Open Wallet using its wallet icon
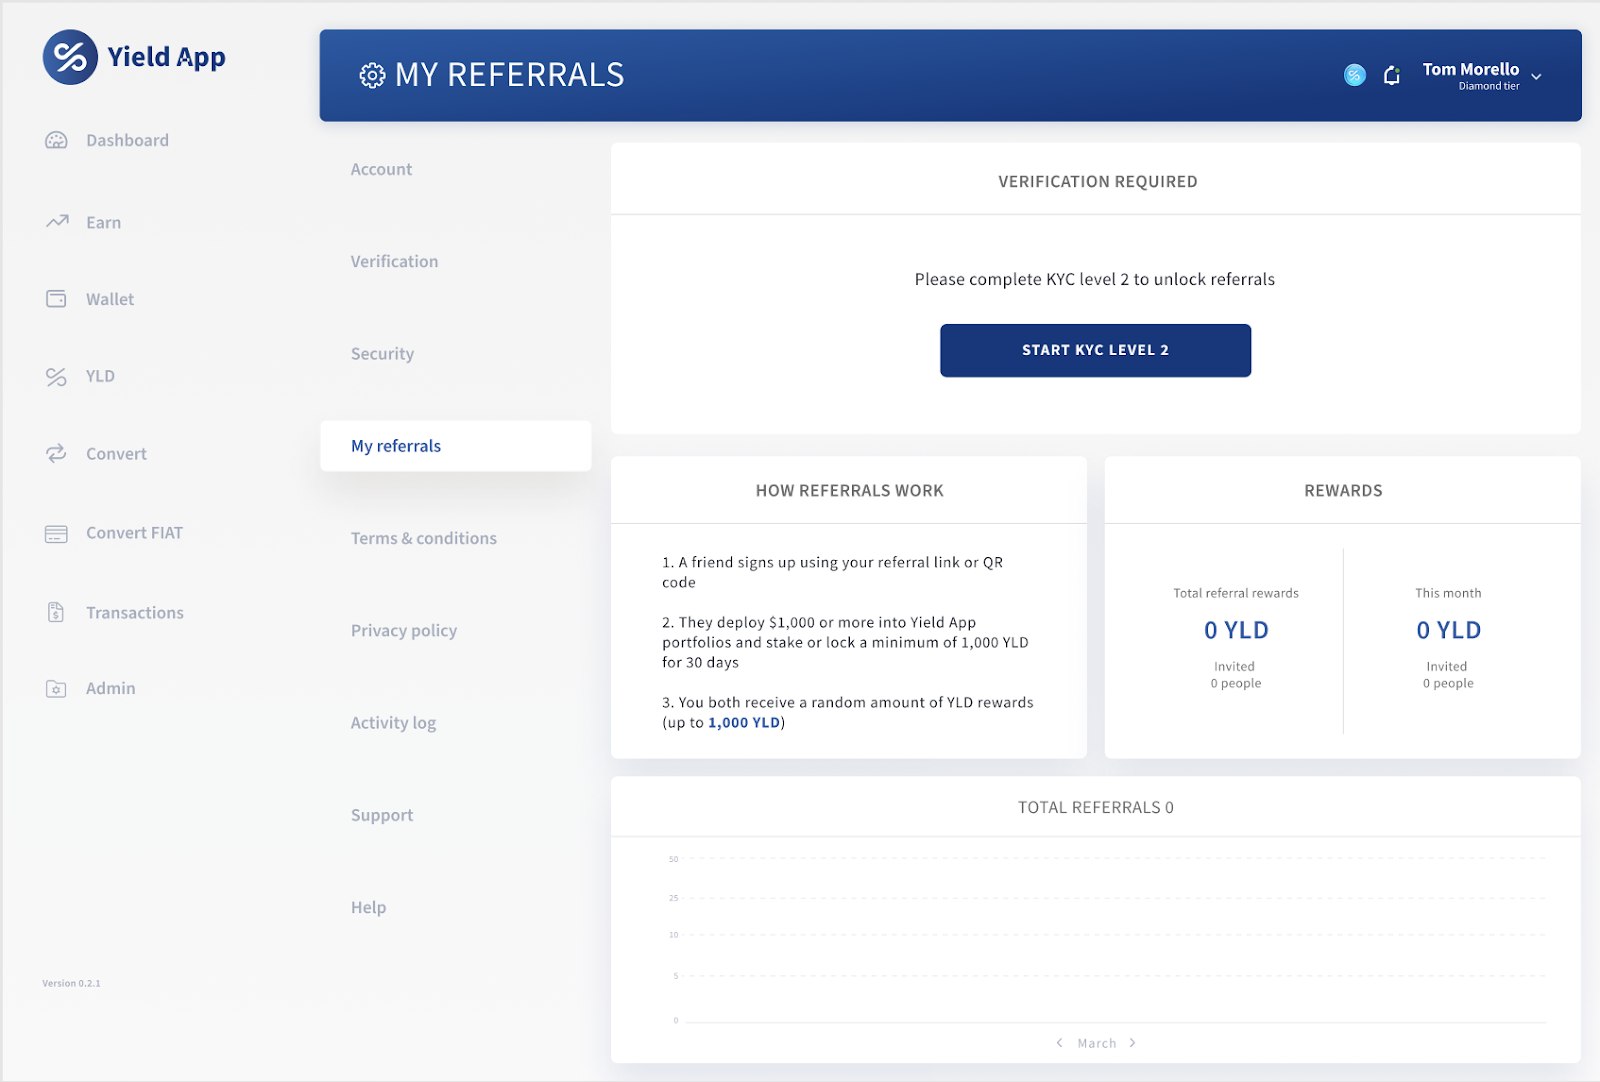The image size is (1600, 1082). tap(56, 299)
